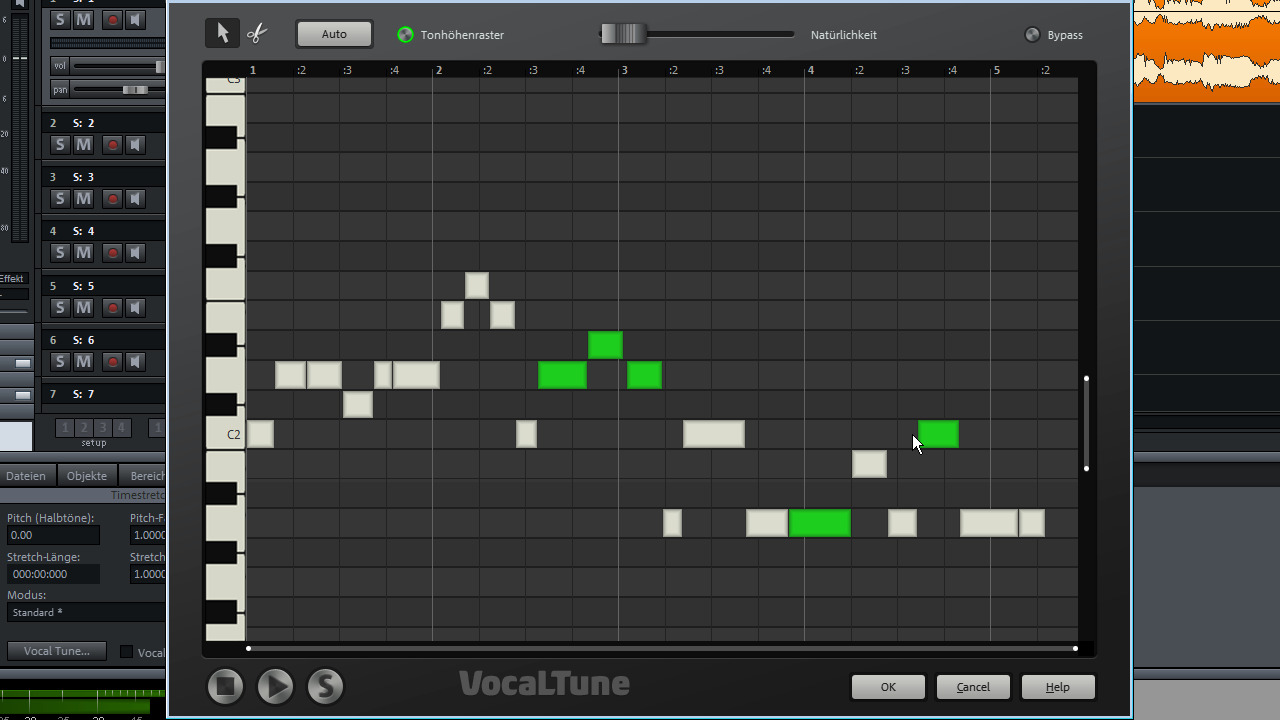
Task: Click the speaker monitor icon on track 6
Action: click(136, 362)
